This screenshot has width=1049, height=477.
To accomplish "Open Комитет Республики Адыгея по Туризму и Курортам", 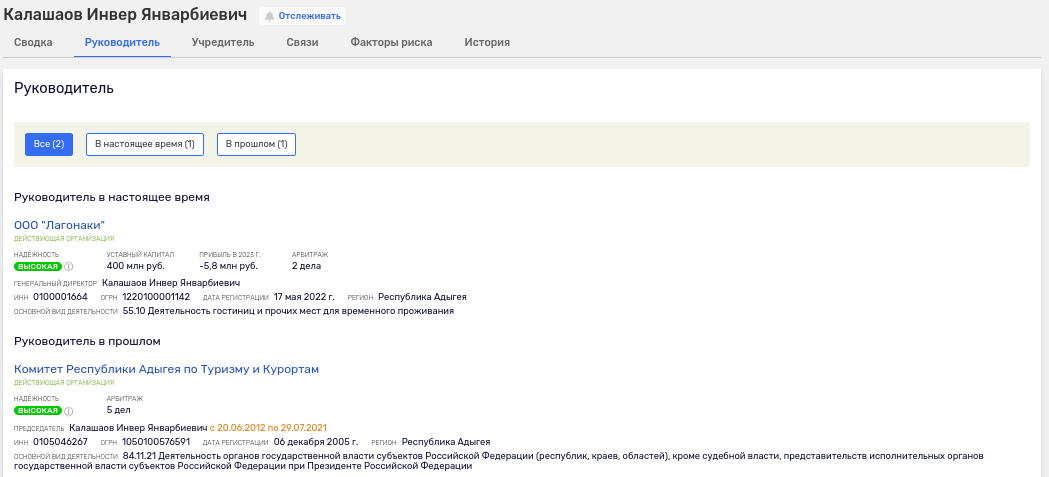I will [x=167, y=369].
